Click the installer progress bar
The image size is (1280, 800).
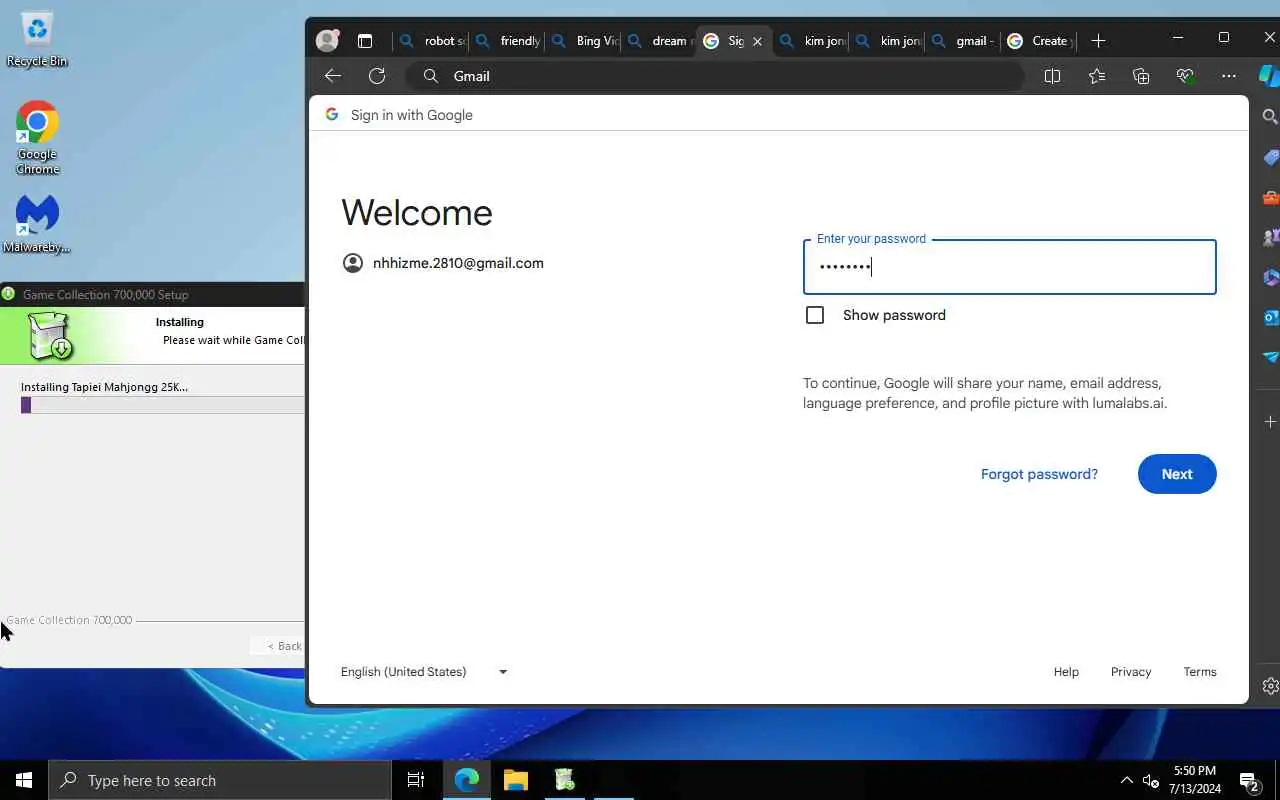pyautogui.click(x=162, y=405)
